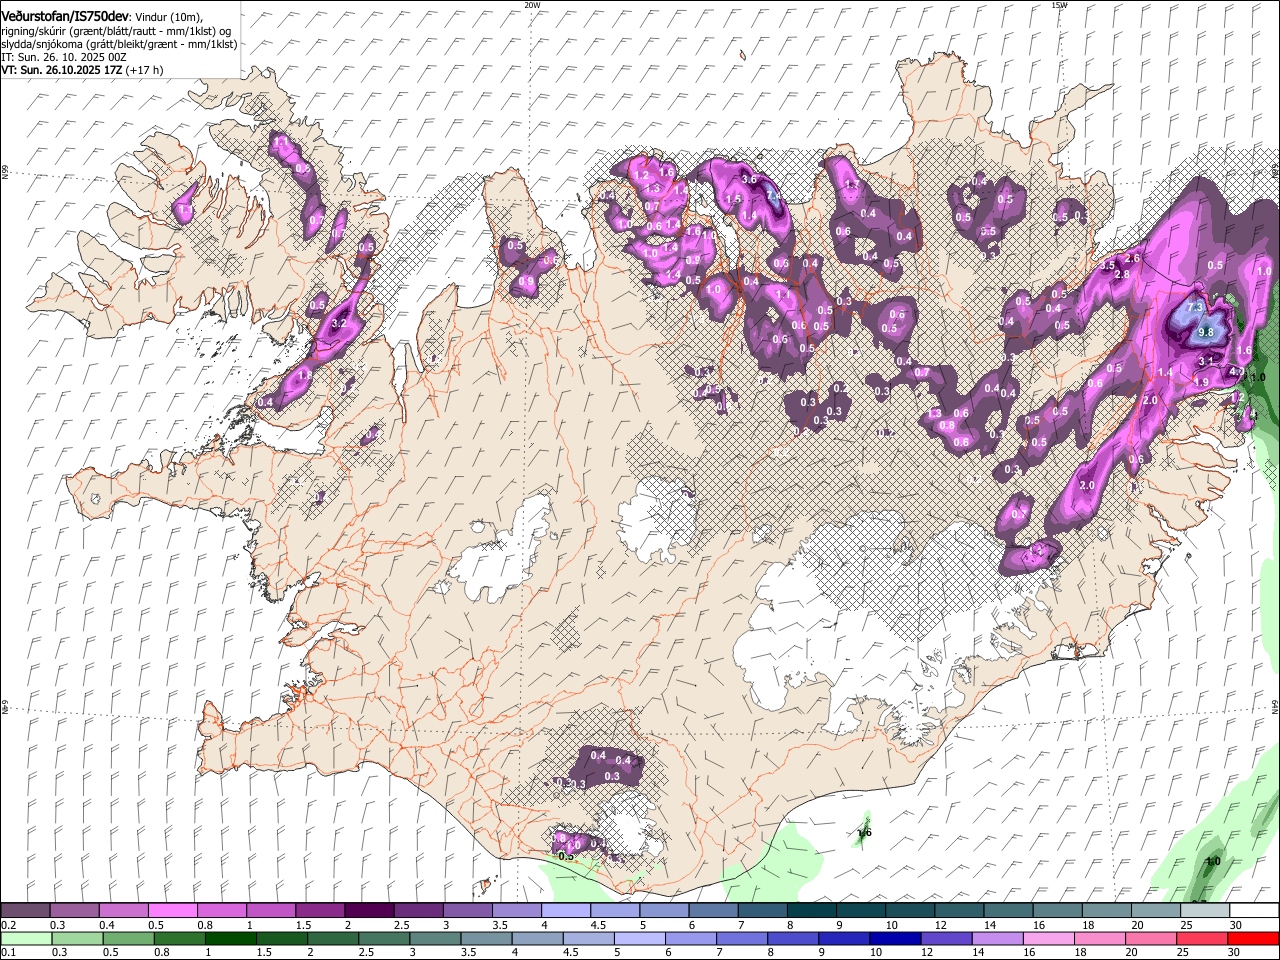1280x960 pixels.
Task: Click the bright pink 0.5 snow scale swatch
Action: (x=172, y=911)
